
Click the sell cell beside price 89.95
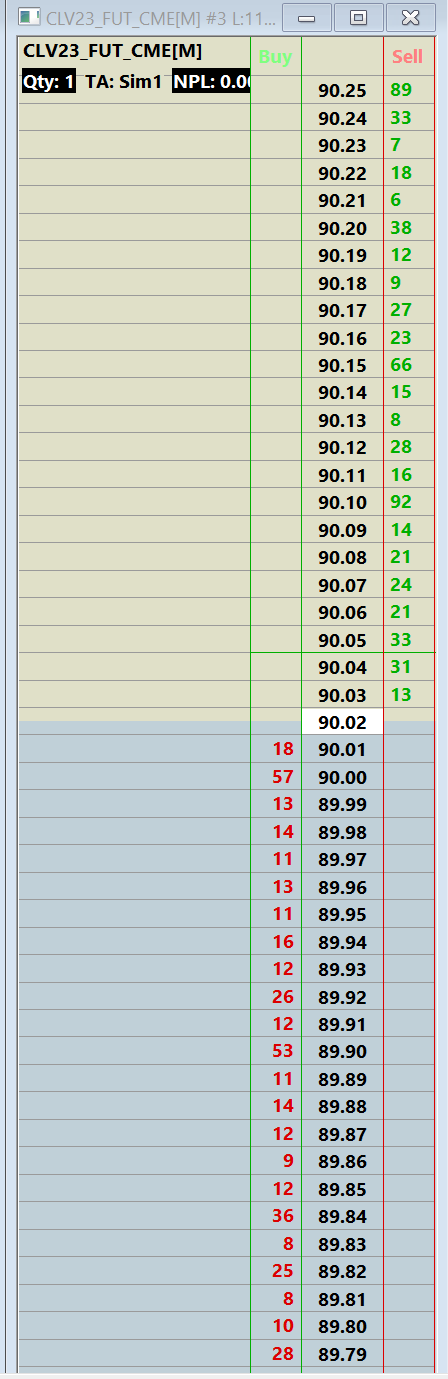point(408,914)
